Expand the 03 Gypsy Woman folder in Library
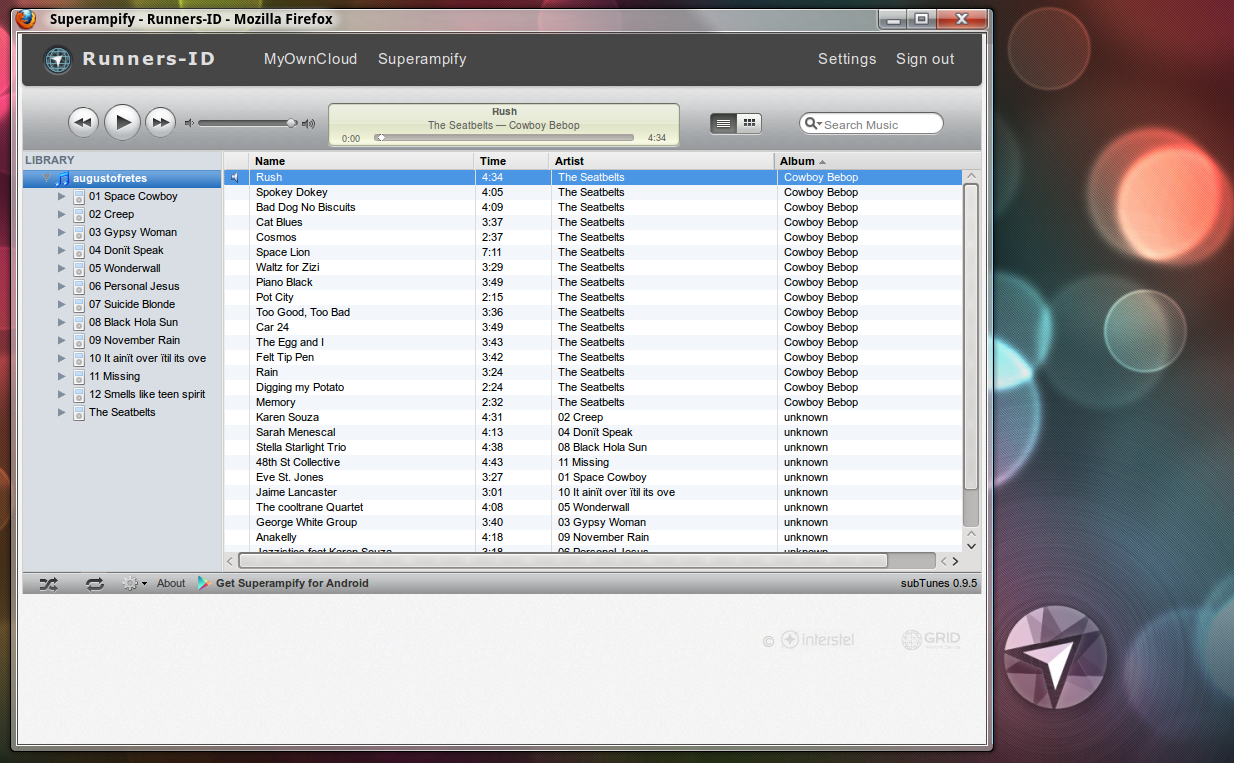Screen dimensions: 1234x763 point(61,233)
